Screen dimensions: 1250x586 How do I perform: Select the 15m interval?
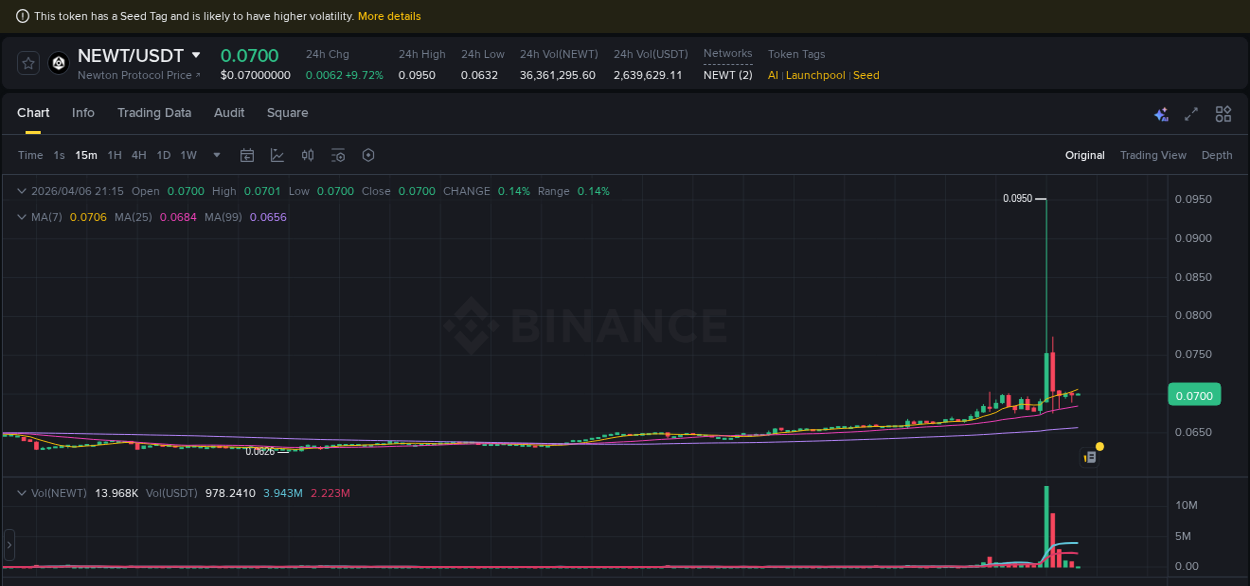click(x=86, y=155)
